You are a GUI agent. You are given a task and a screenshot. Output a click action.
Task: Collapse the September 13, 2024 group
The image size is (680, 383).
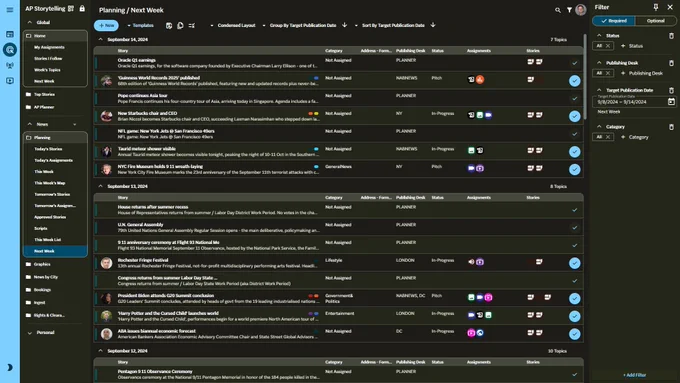tap(101, 186)
